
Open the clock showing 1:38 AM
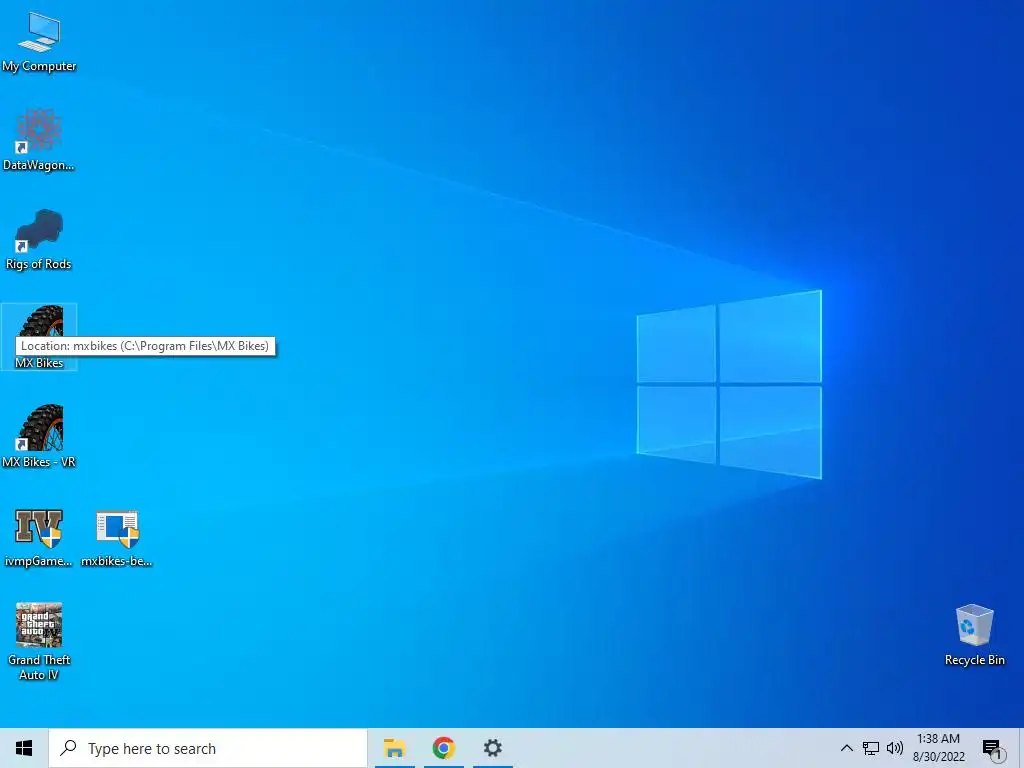[x=938, y=748]
